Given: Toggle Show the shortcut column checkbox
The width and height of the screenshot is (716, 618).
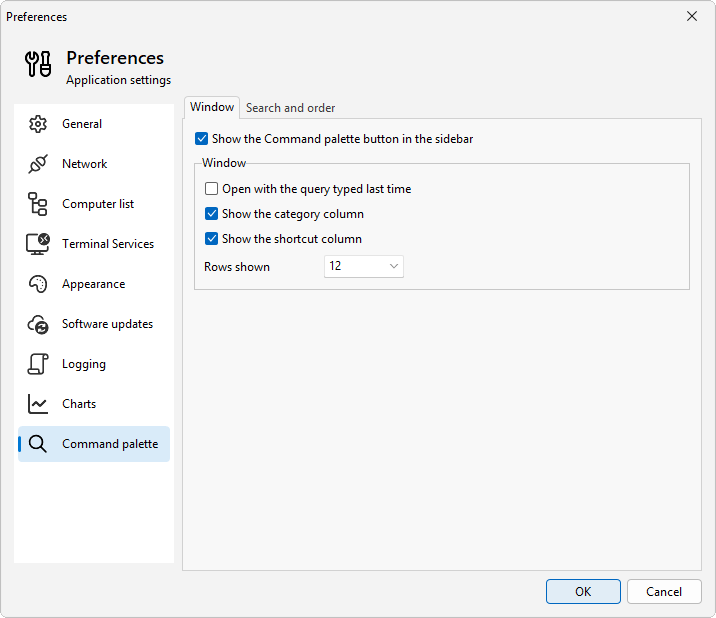Looking at the screenshot, I should click(211, 239).
